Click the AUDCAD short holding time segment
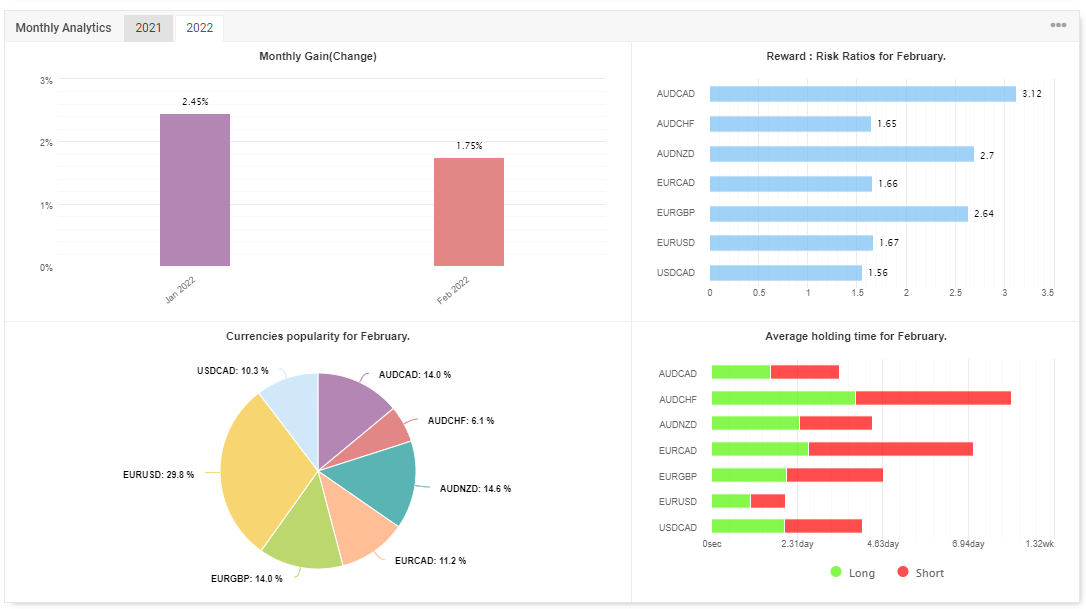Viewport: 1086px width, 609px height. click(x=805, y=372)
